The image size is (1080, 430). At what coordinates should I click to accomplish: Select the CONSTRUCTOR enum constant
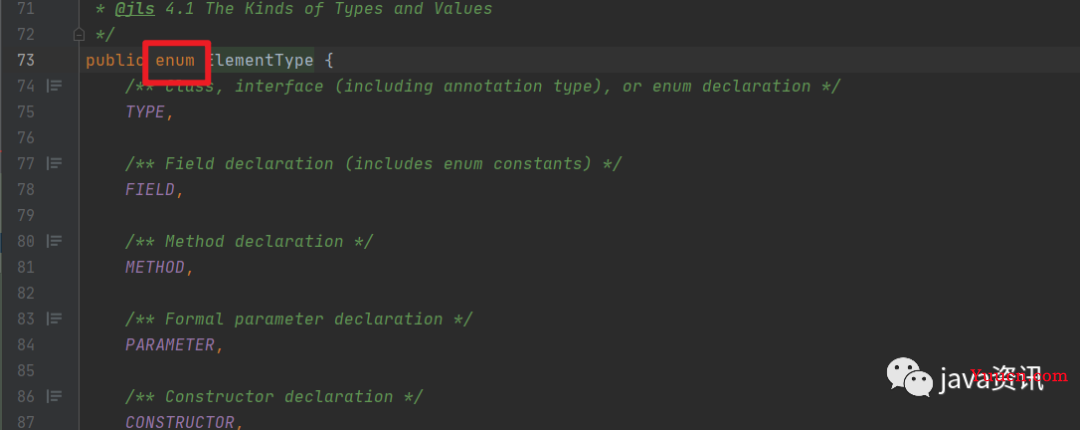tap(180, 422)
